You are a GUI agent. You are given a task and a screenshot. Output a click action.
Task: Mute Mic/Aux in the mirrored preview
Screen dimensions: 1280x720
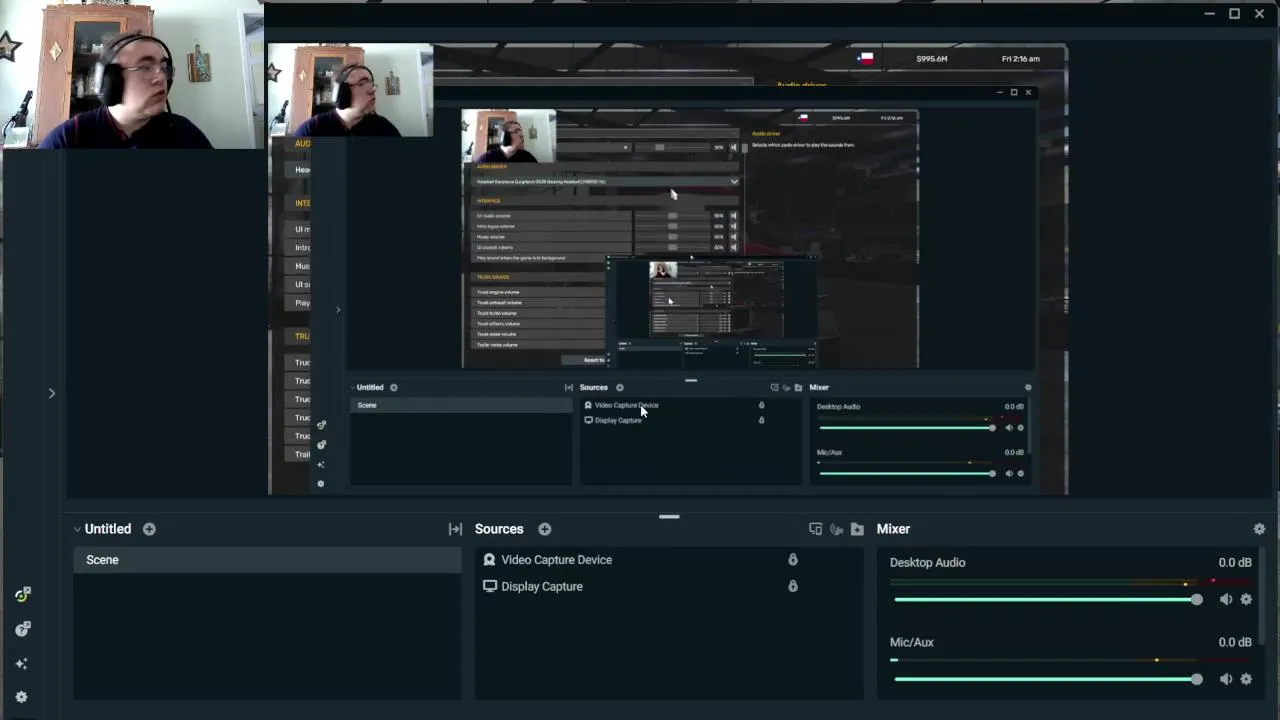tap(1008, 473)
